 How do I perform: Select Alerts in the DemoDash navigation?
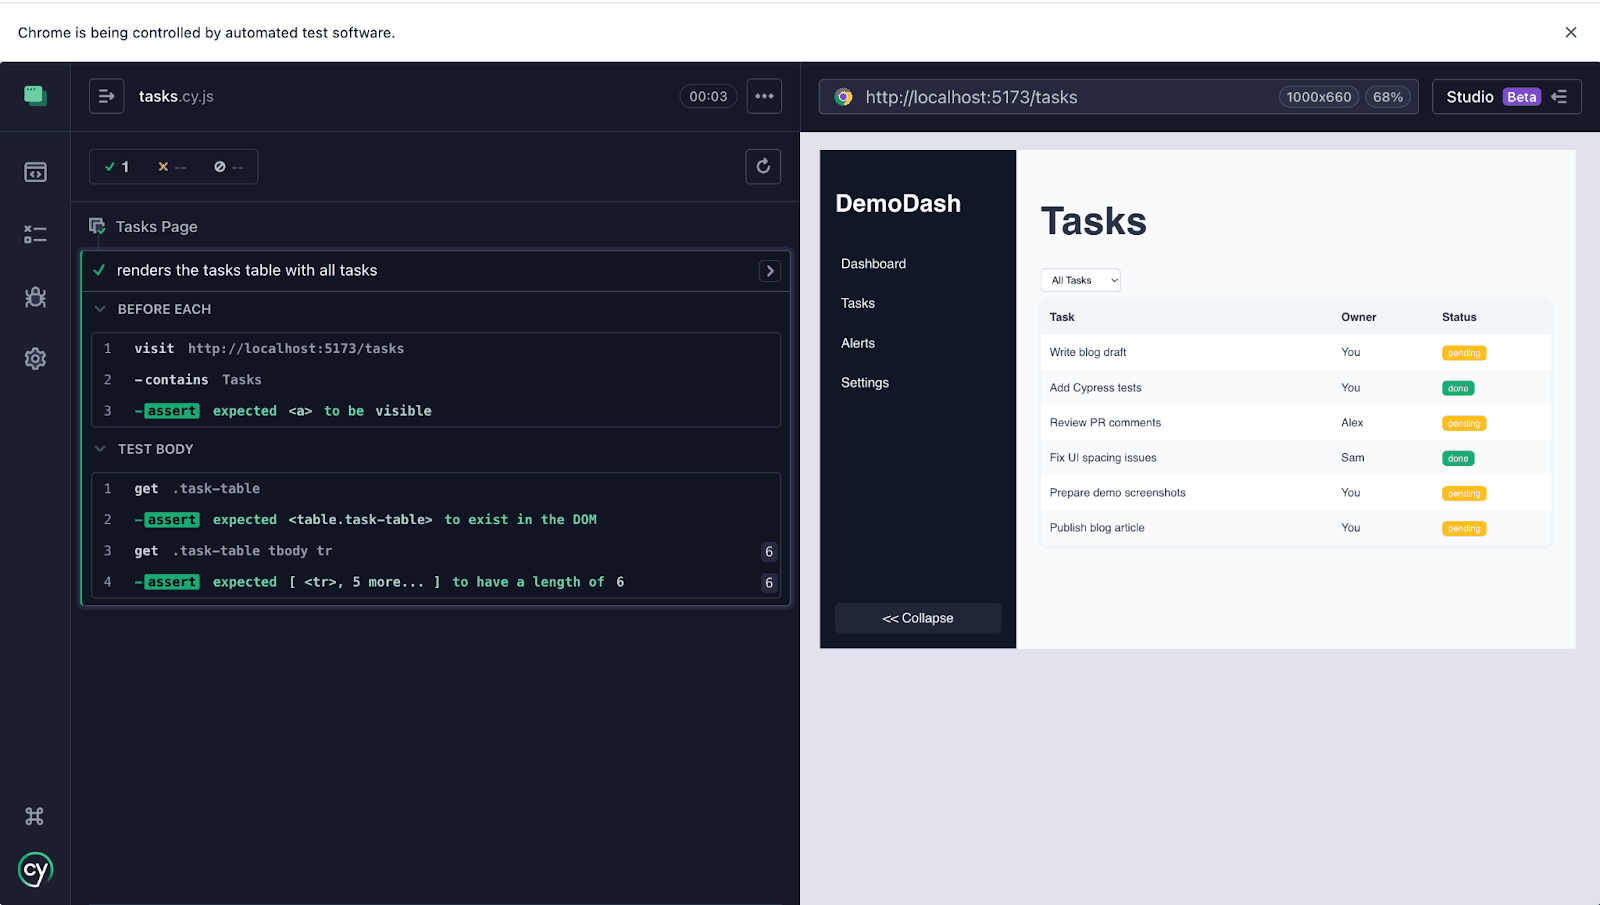point(857,343)
